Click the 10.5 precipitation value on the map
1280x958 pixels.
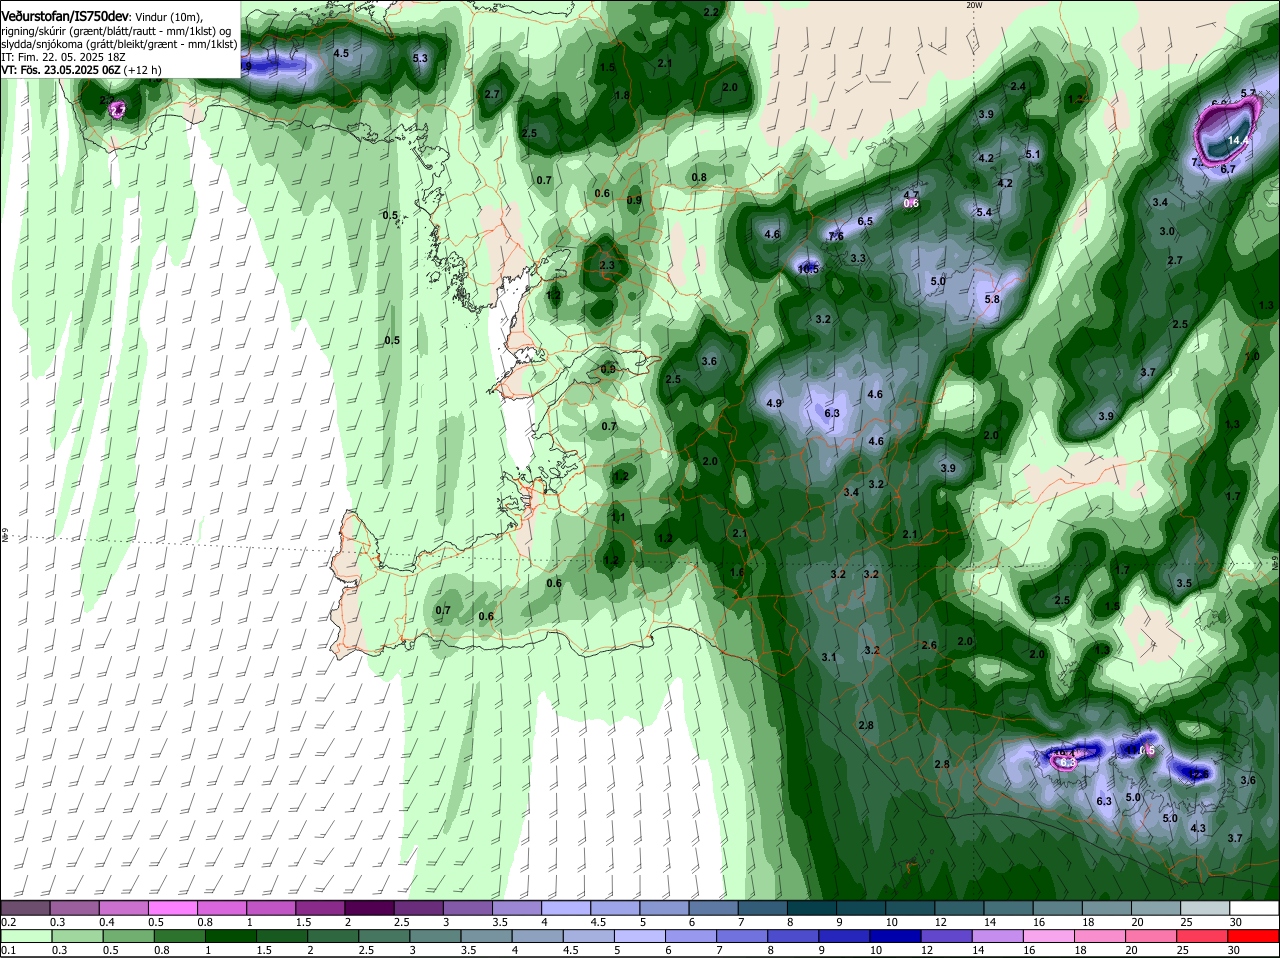[x=808, y=269]
